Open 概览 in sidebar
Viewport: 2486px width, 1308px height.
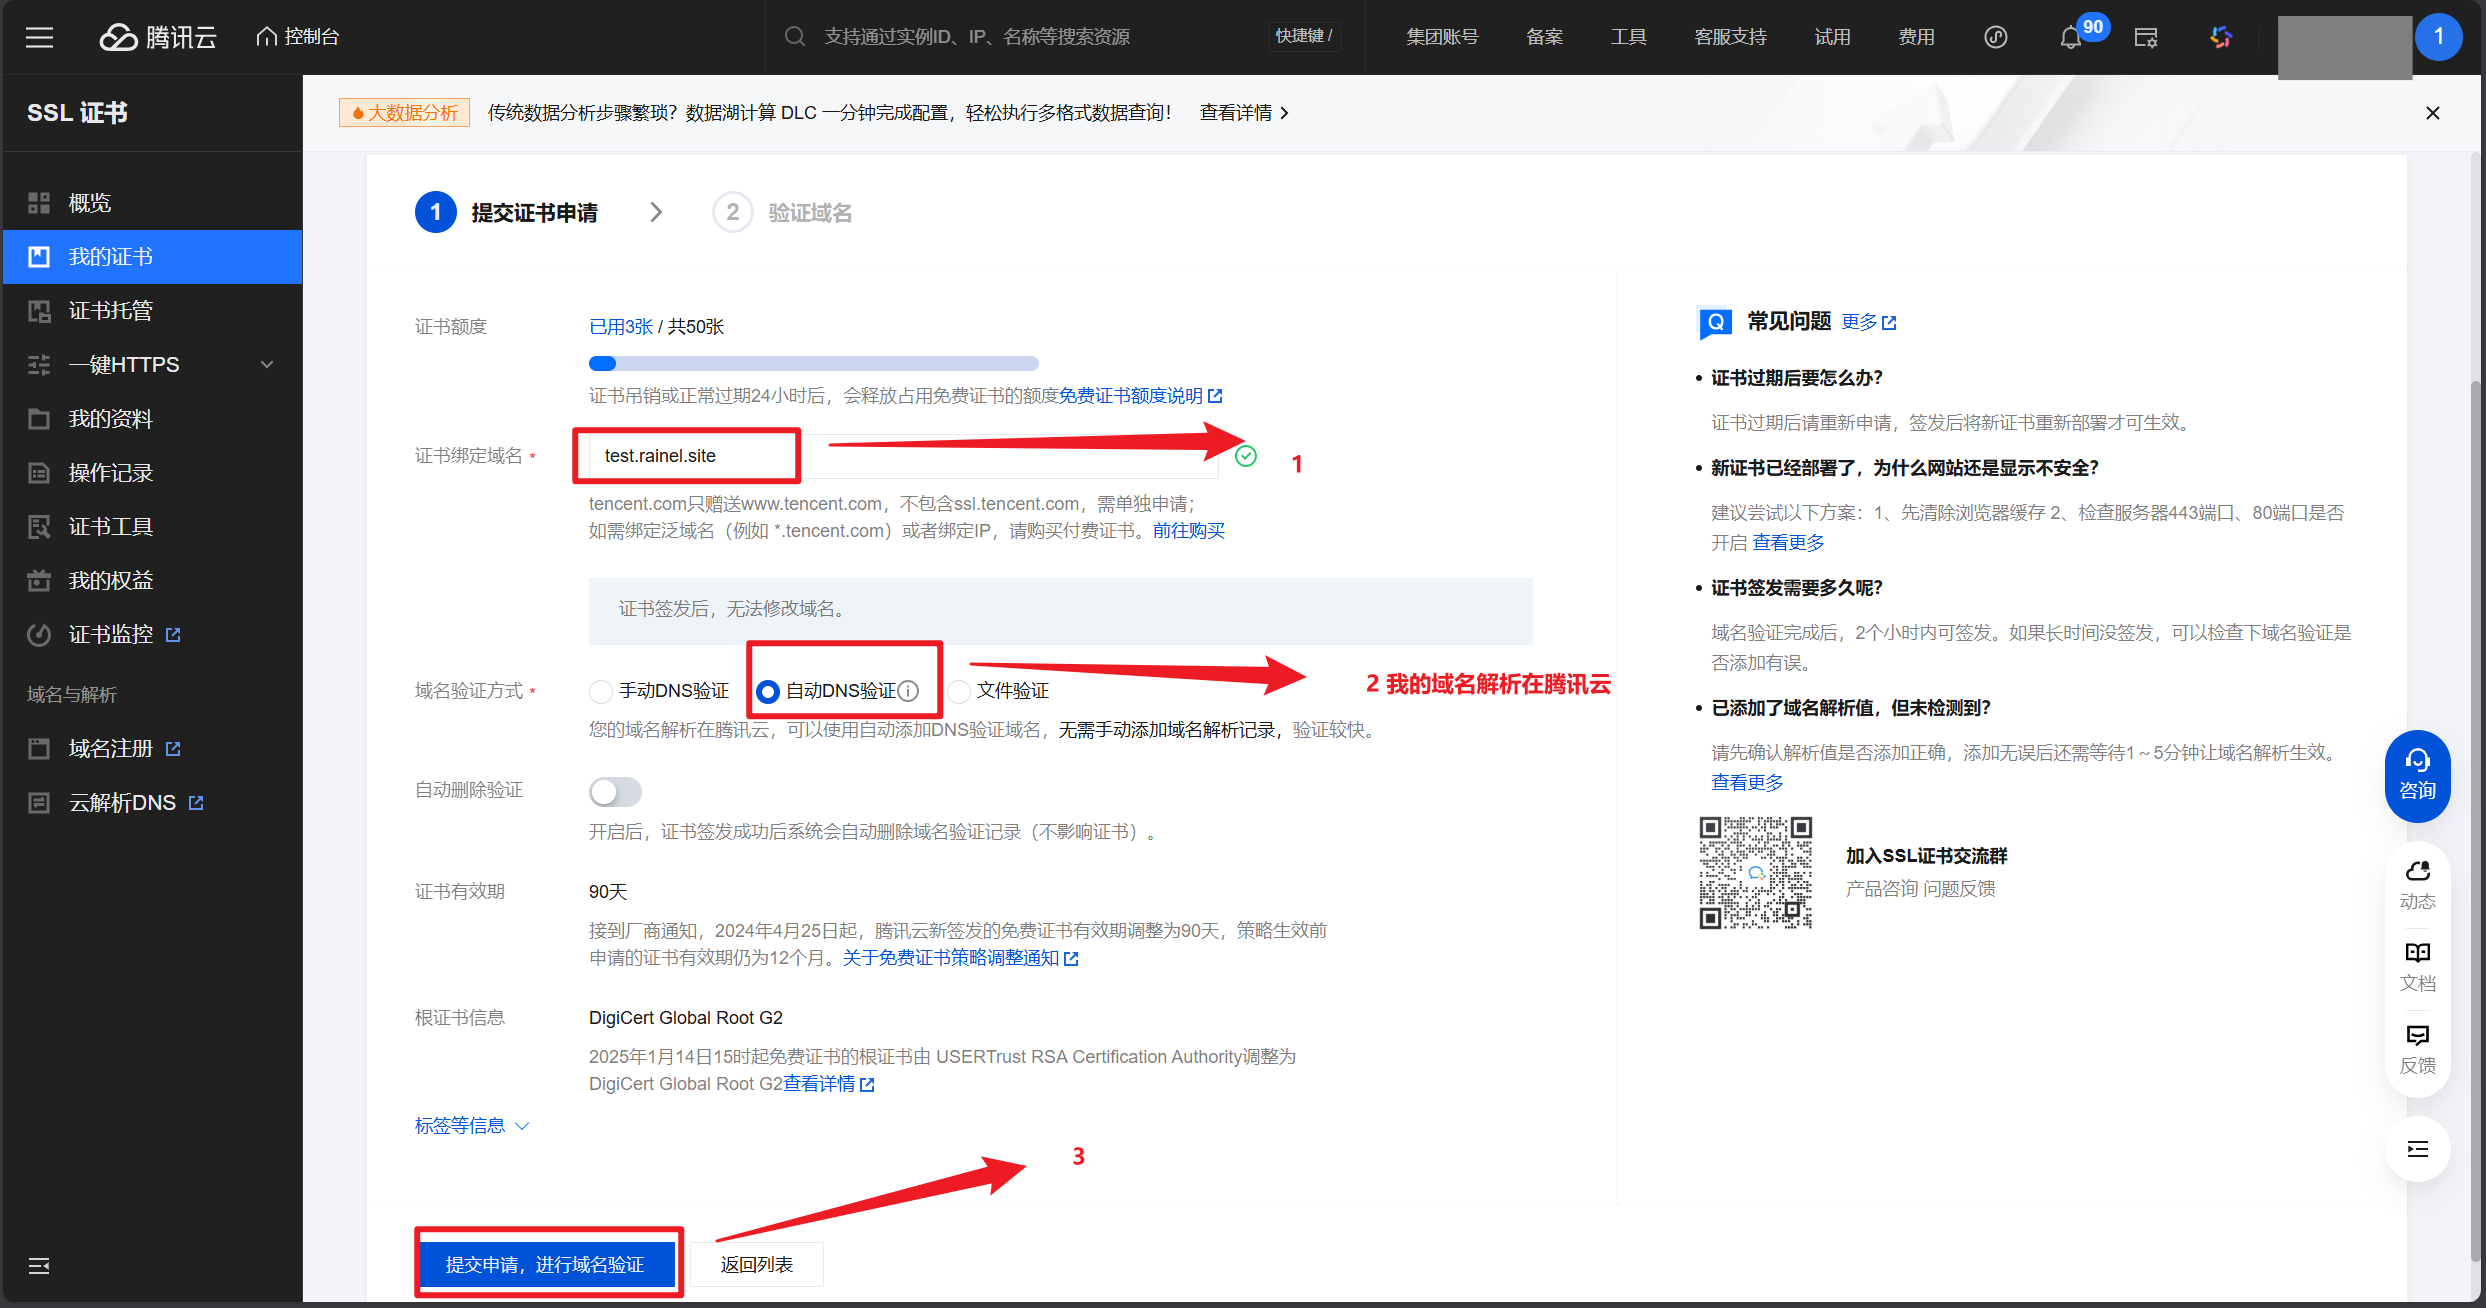[x=152, y=203]
